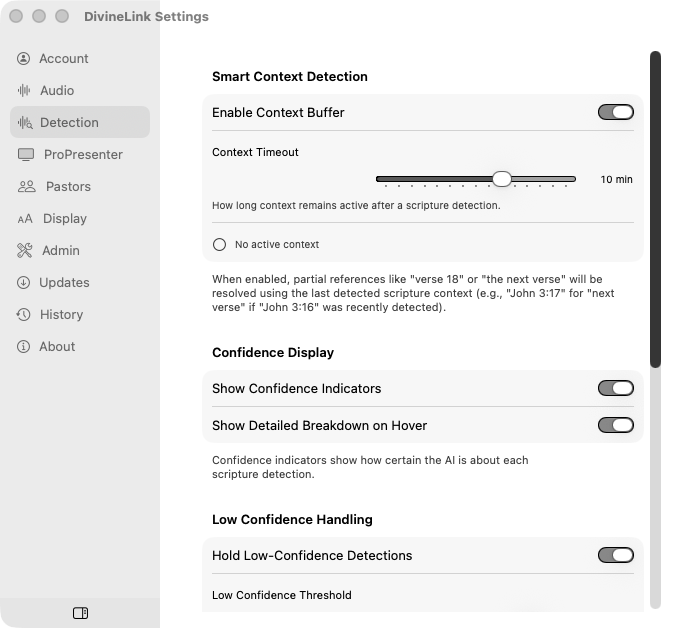Click the Display text-size icon

(25, 219)
